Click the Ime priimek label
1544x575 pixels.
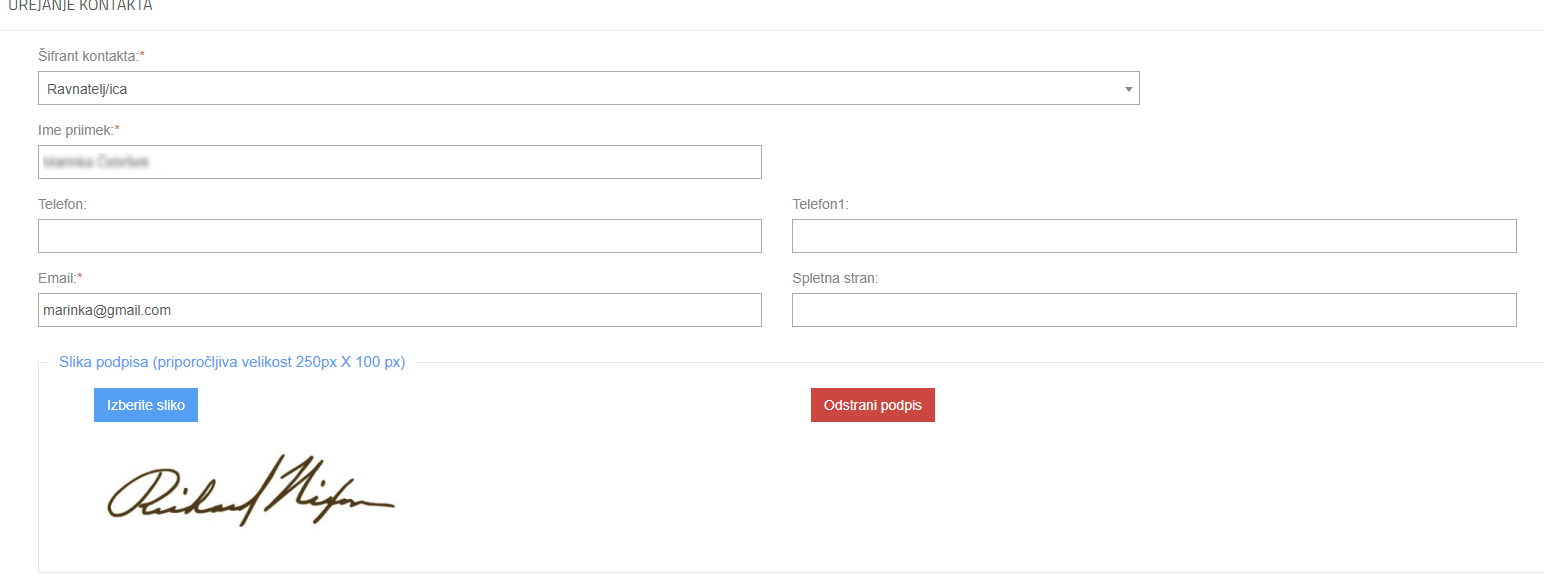tap(79, 130)
